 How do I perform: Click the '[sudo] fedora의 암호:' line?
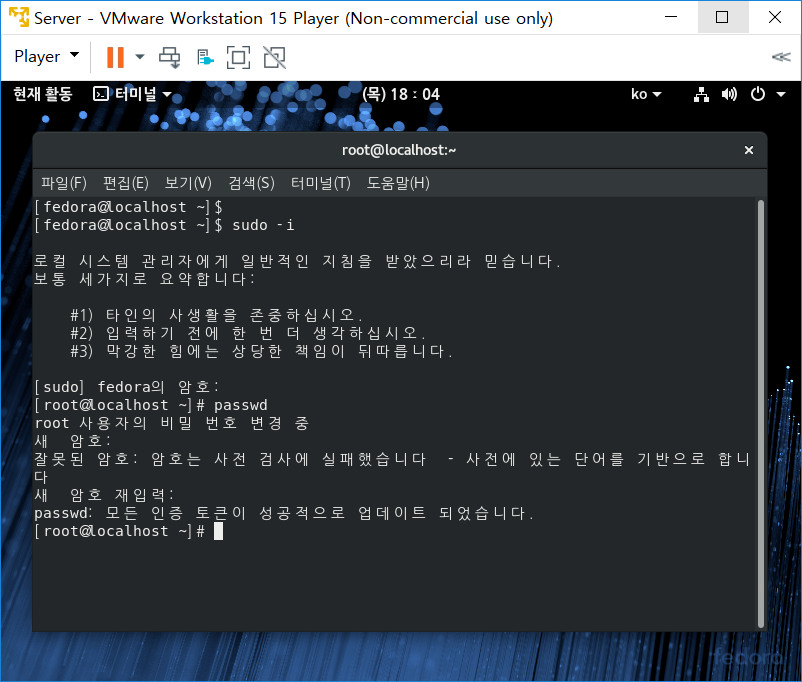tap(126, 387)
